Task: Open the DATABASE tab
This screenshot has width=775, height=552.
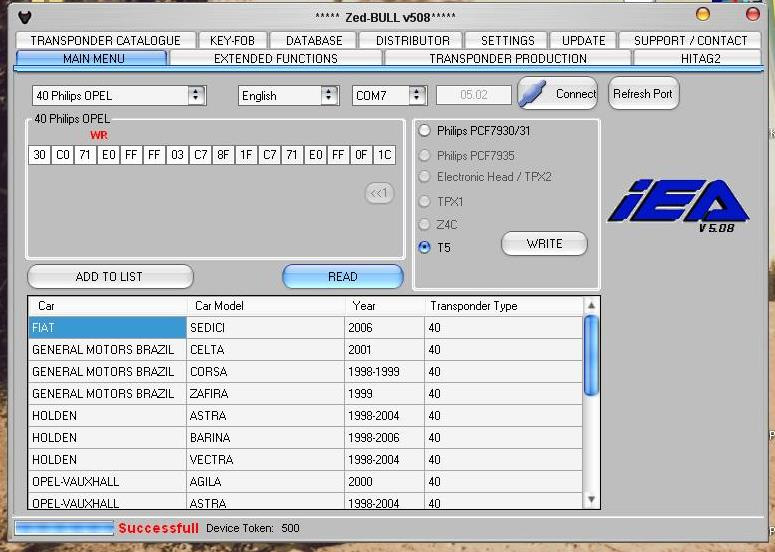Action: pyautogui.click(x=313, y=41)
